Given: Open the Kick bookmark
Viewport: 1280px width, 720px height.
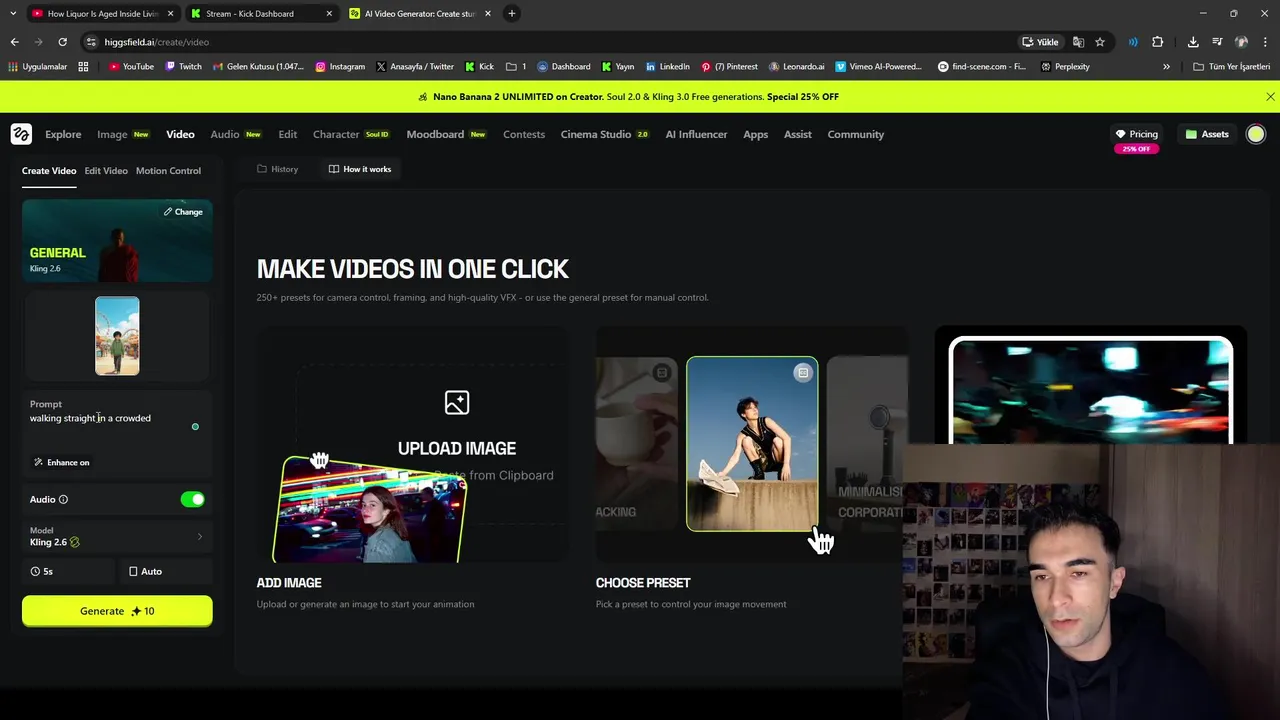Looking at the screenshot, I should point(480,67).
